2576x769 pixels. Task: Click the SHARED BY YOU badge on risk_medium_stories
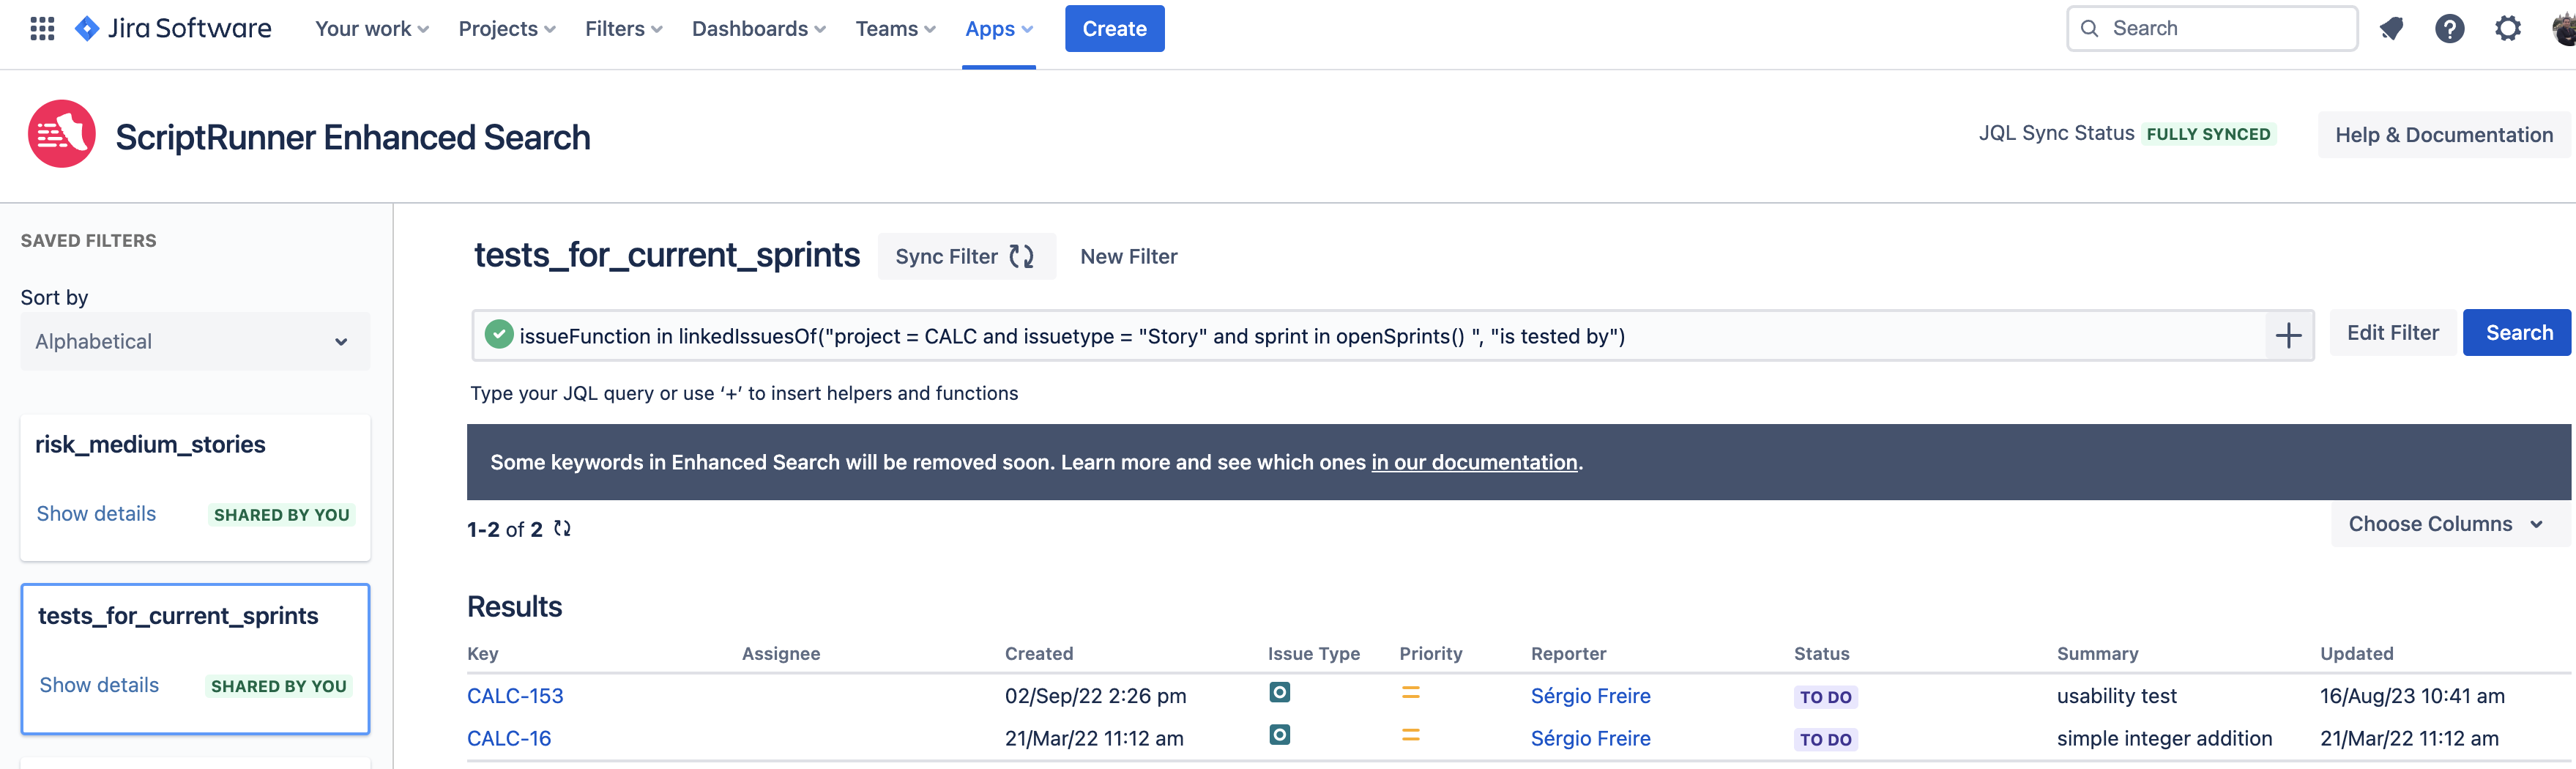[281, 515]
